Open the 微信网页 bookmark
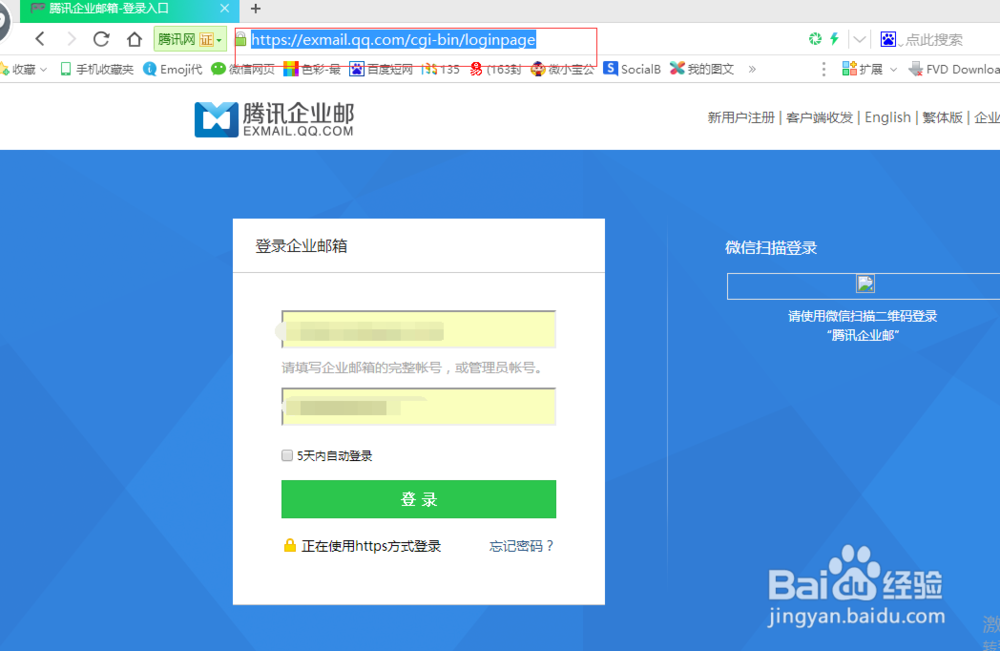1000x651 pixels. click(243, 69)
